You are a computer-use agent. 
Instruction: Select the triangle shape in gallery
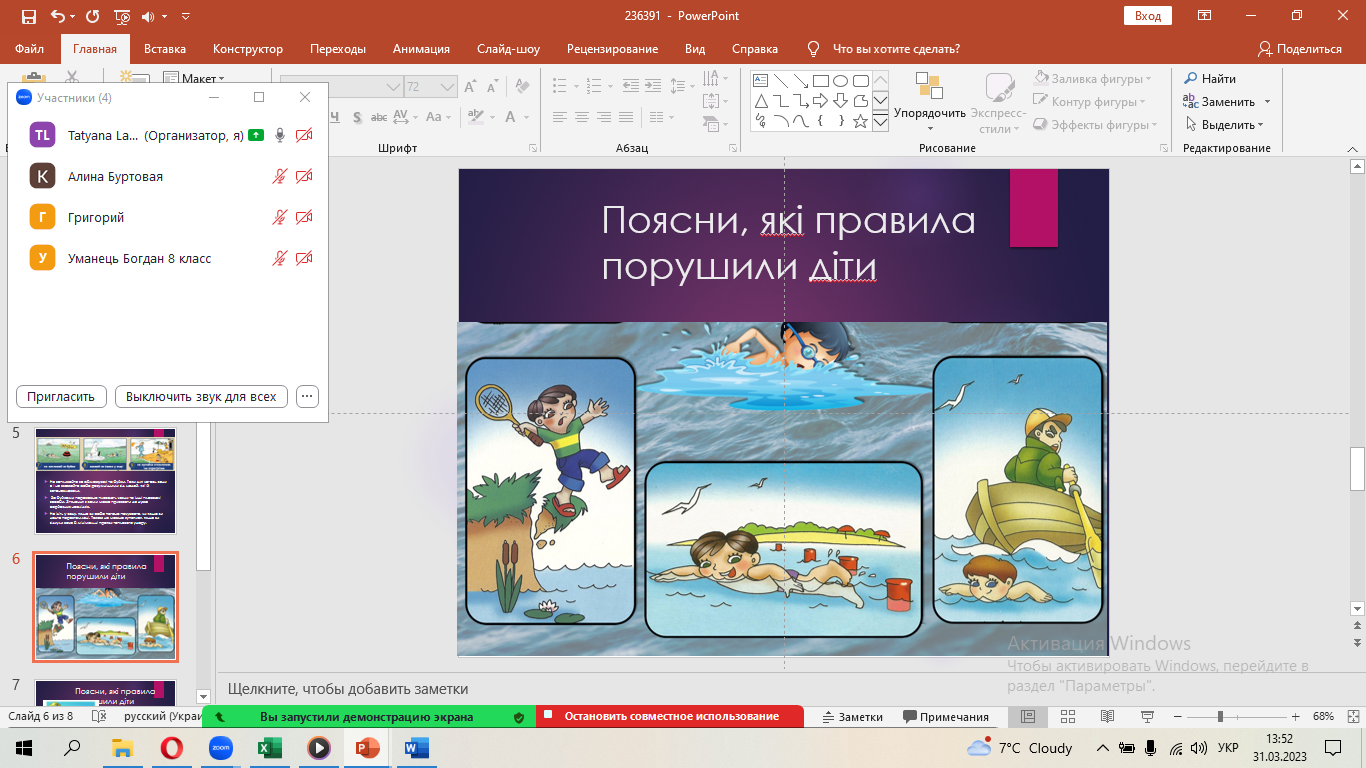pos(760,101)
